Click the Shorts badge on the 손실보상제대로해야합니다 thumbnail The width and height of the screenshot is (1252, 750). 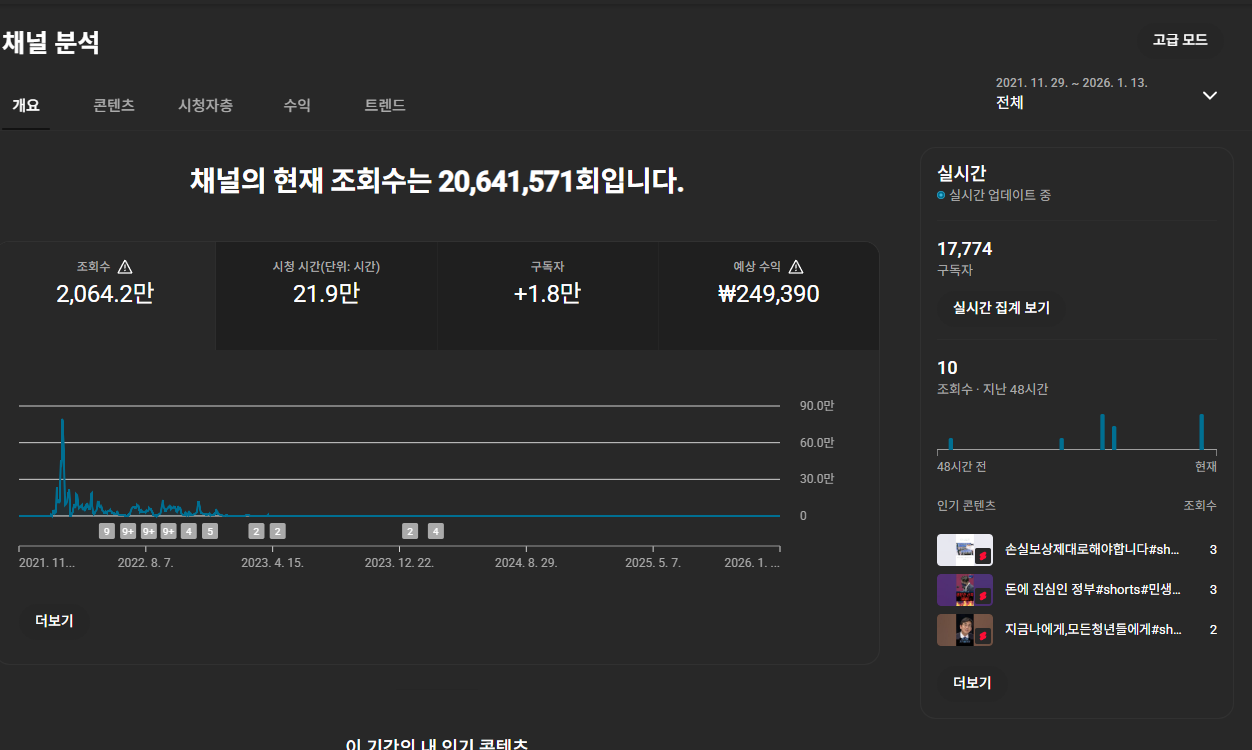(x=982, y=555)
